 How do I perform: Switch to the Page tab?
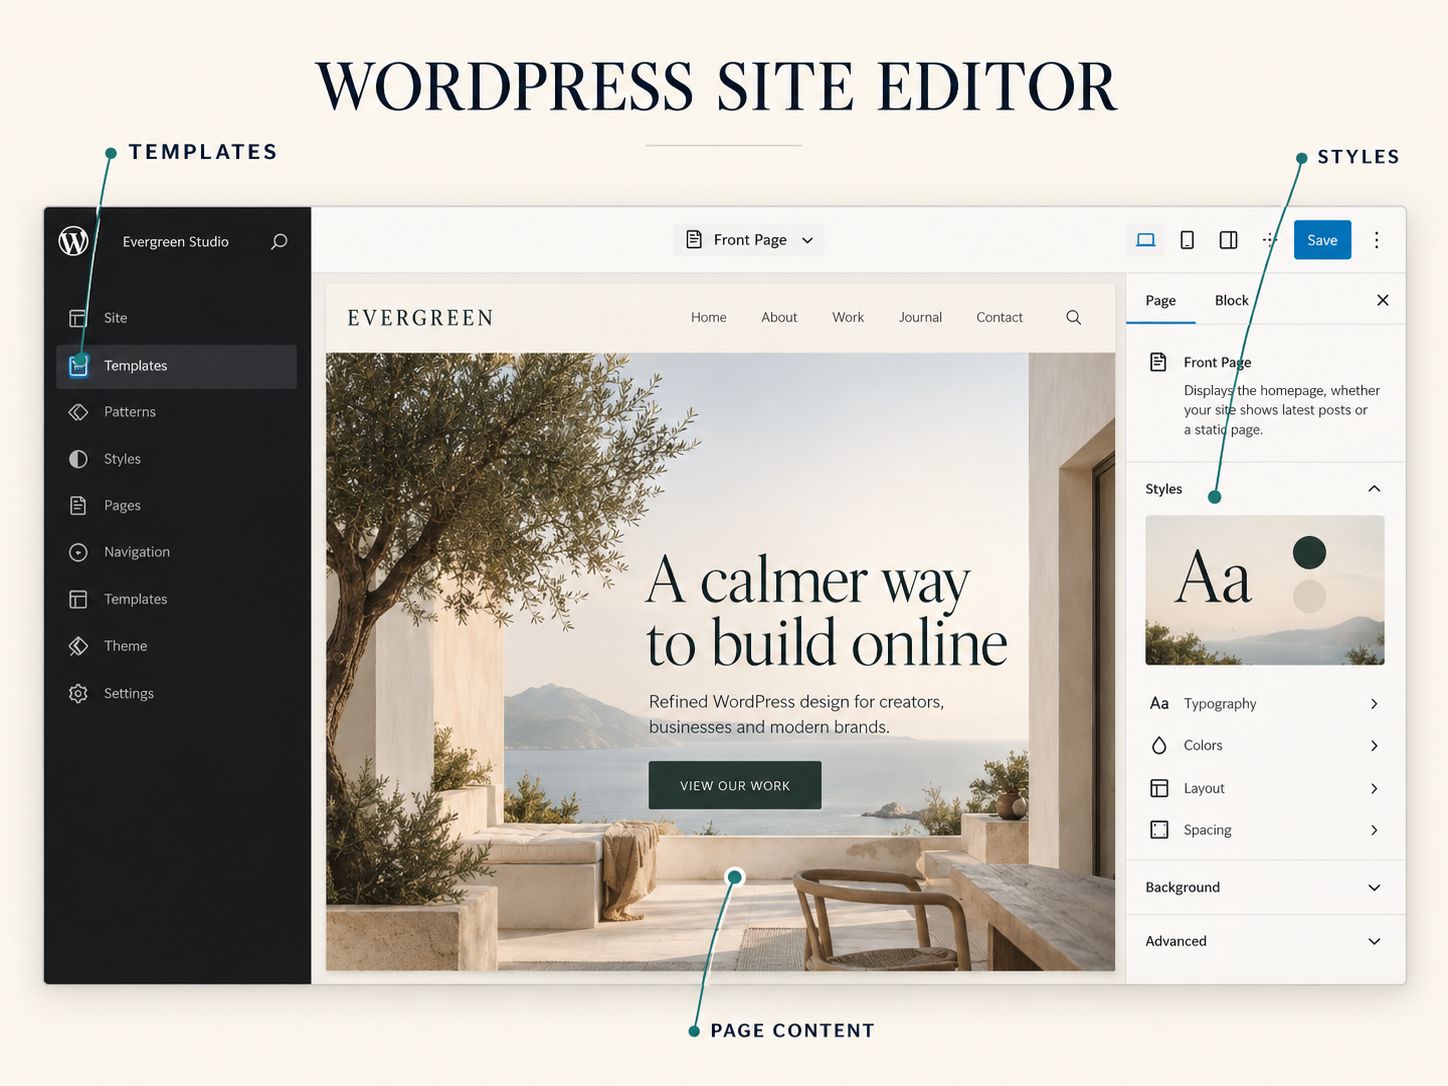pos(1160,301)
